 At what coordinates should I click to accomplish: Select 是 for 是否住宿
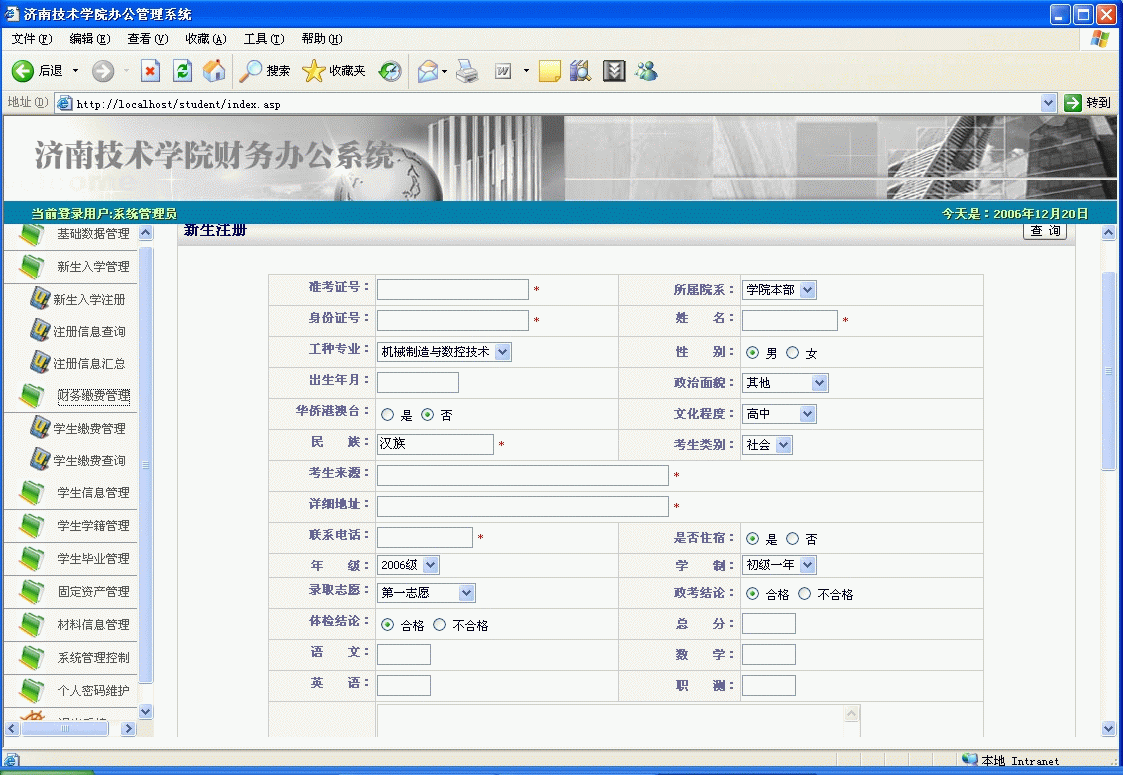click(752, 539)
